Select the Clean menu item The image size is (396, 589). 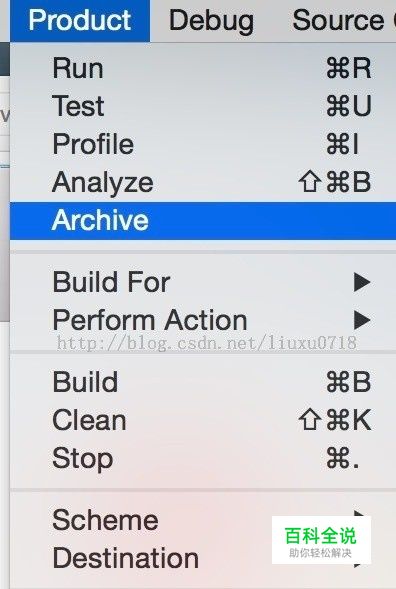pos(203,420)
